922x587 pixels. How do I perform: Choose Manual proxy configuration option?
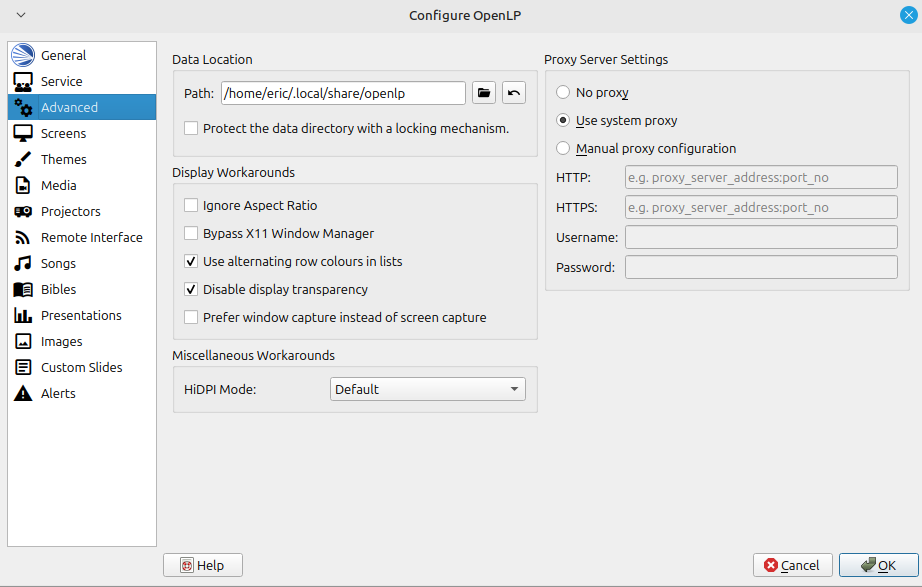coord(563,148)
